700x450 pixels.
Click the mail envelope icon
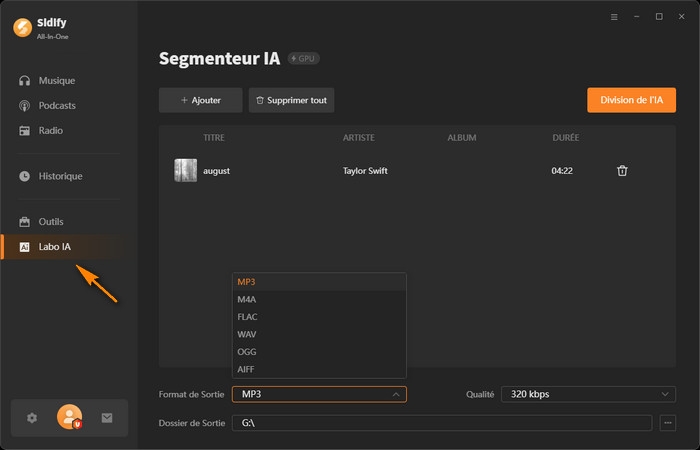107,418
